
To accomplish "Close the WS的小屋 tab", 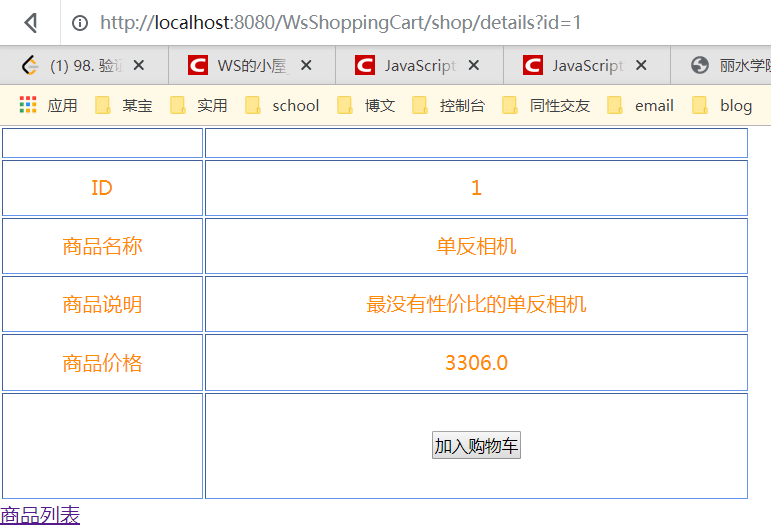I will point(306,65).
